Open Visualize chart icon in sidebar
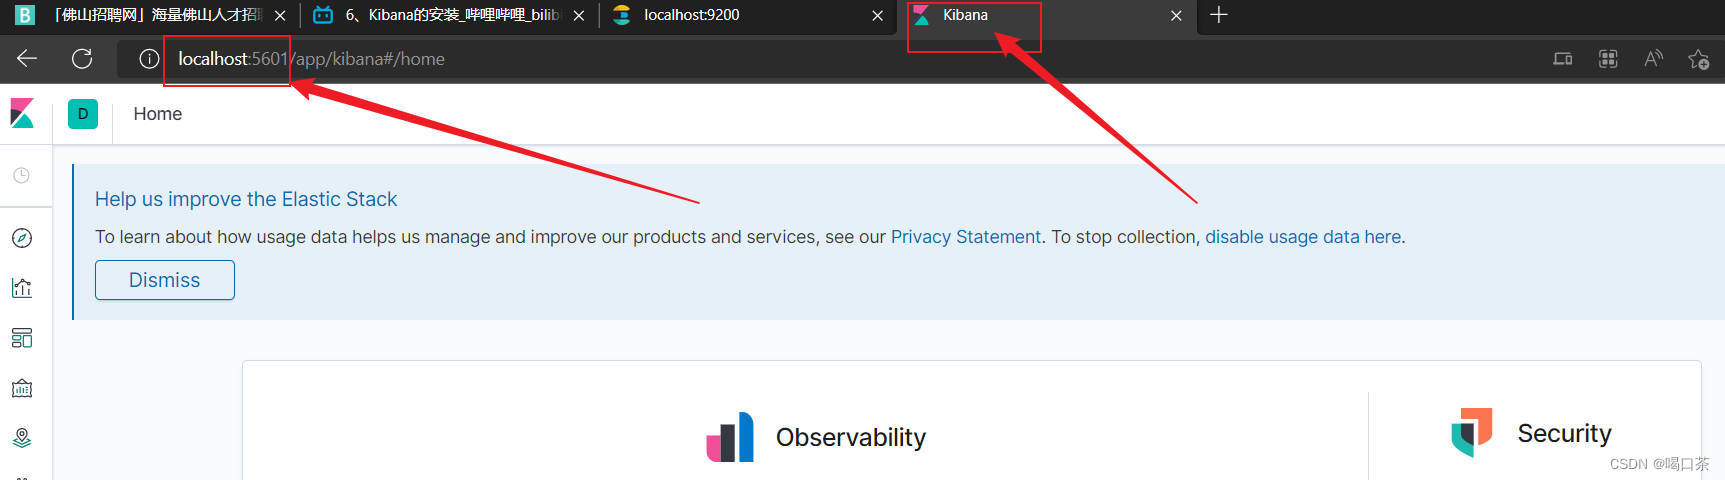This screenshot has height=480, width=1725. coord(22,288)
